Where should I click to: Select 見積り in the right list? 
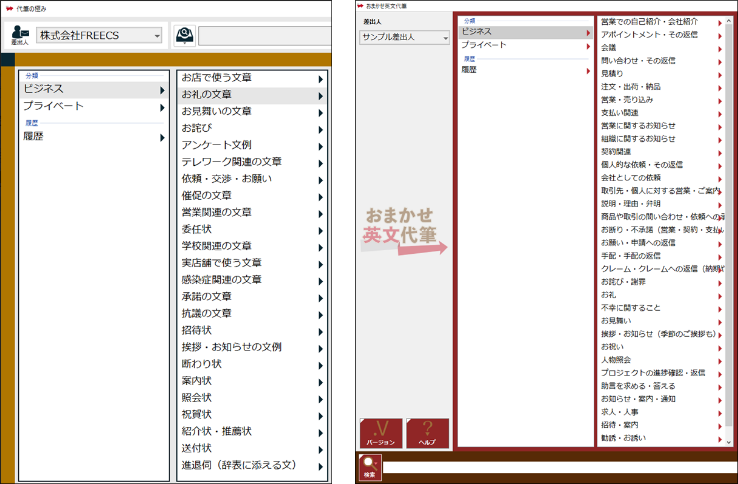pyautogui.click(x=661, y=73)
